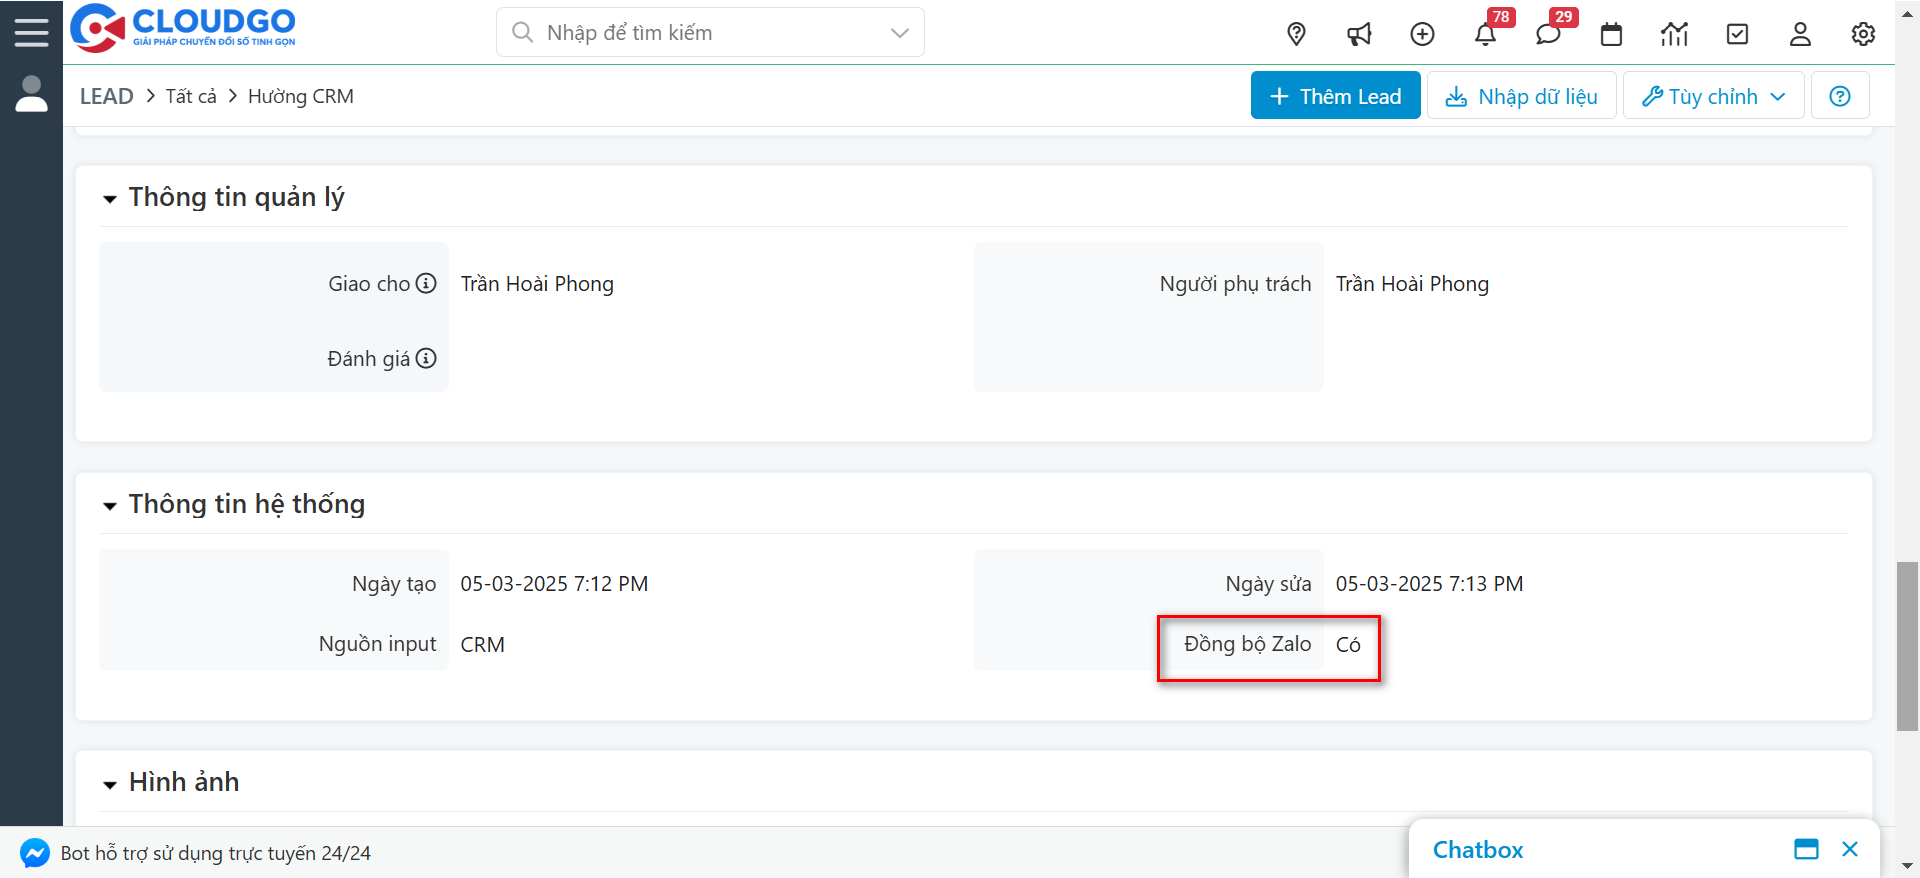The height and width of the screenshot is (878, 1920).
Task: Open the calendar icon
Action: pyautogui.click(x=1611, y=34)
